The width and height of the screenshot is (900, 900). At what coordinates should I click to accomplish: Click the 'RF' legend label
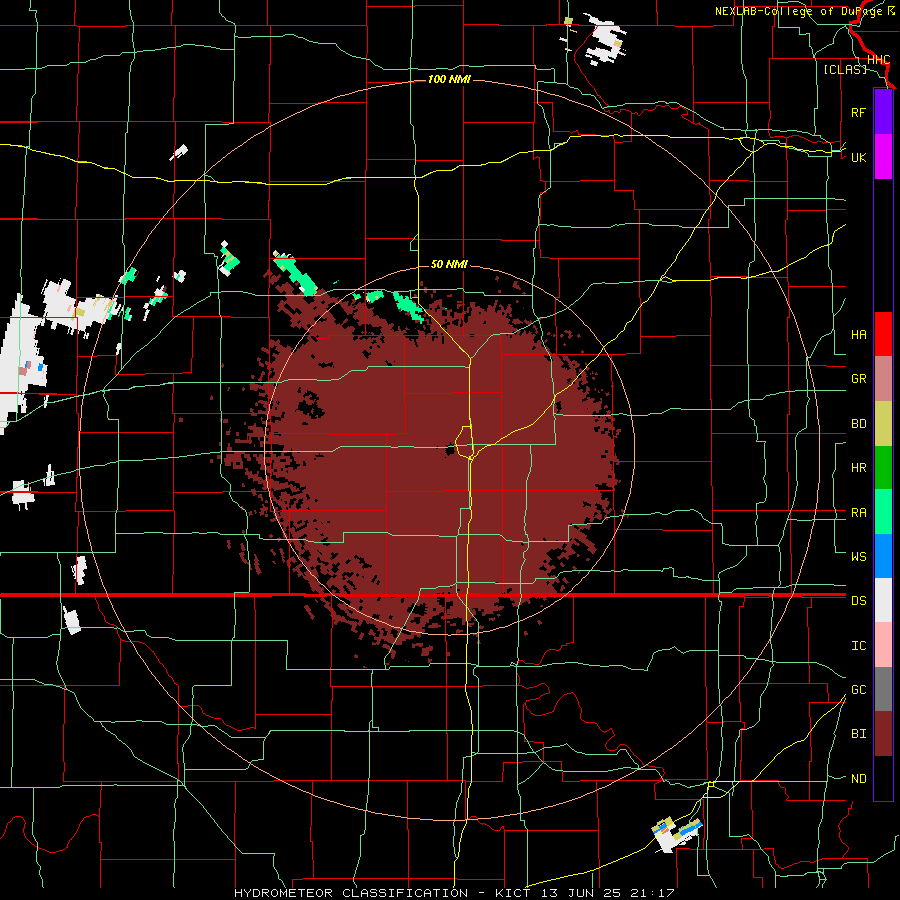[x=858, y=112]
